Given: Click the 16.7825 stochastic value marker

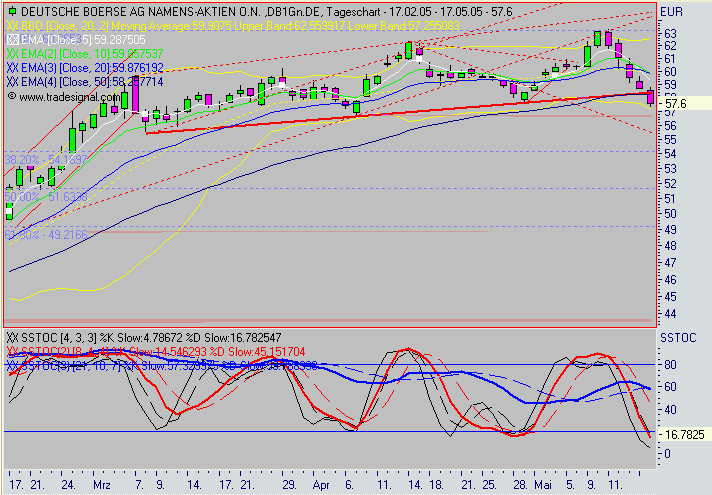Looking at the screenshot, I should 684,435.
